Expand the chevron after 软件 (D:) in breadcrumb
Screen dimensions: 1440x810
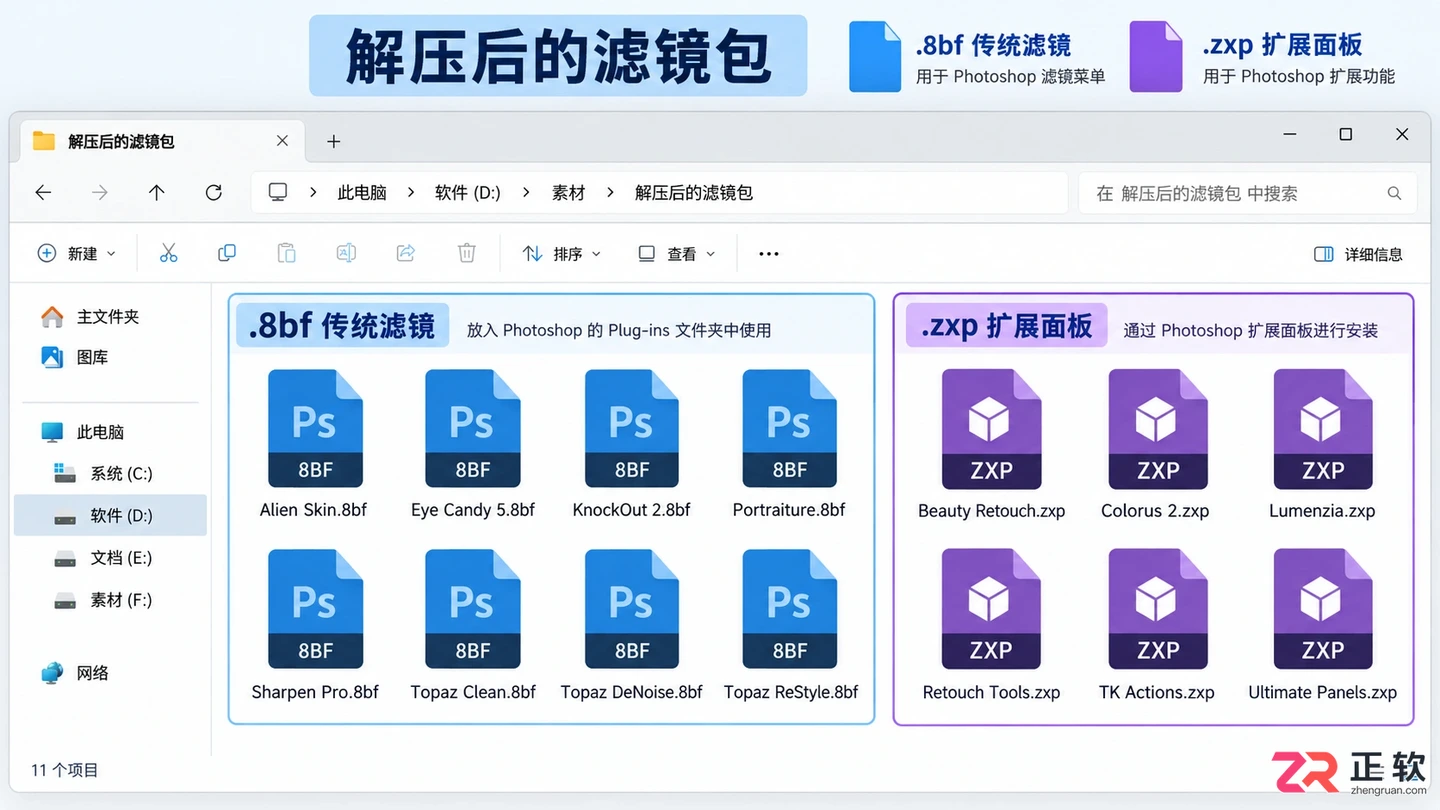[x=526, y=193]
